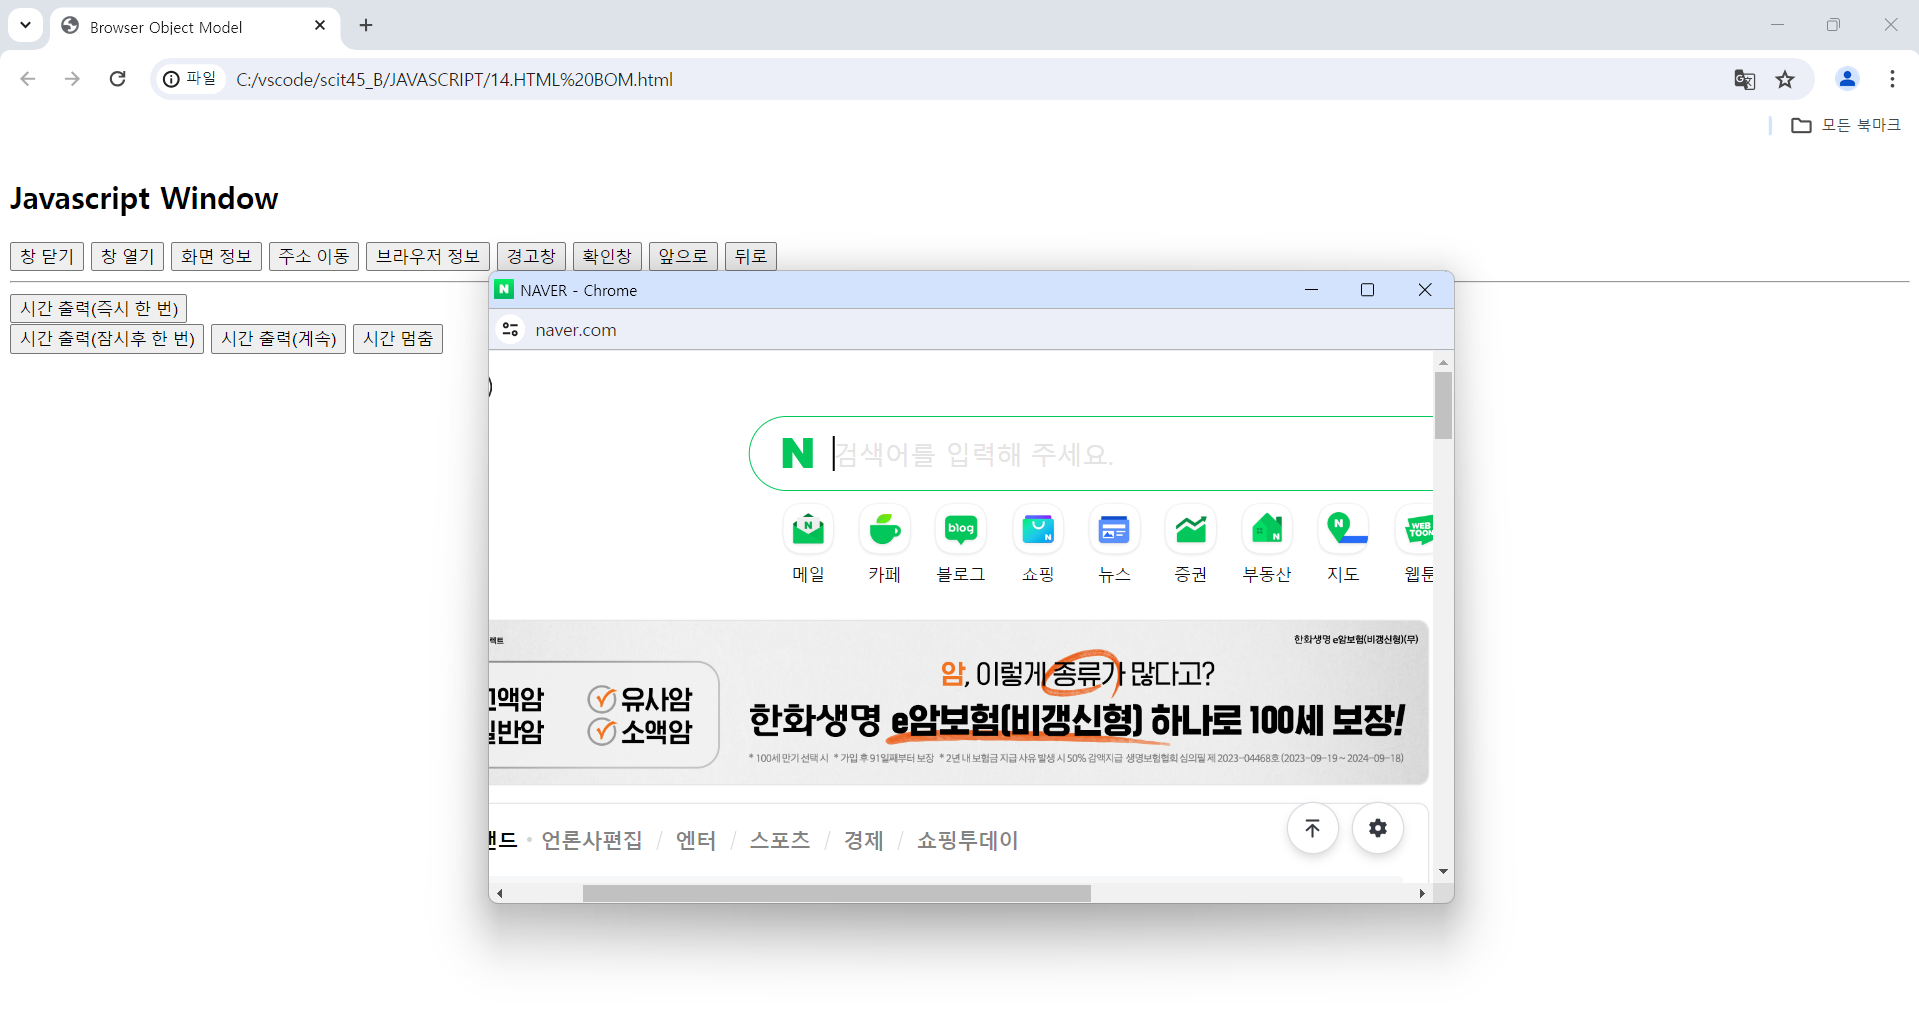Viewport: 1919px width, 1014px height.
Task: Open the Chrome profile avatar
Action: click(1847, 79)
